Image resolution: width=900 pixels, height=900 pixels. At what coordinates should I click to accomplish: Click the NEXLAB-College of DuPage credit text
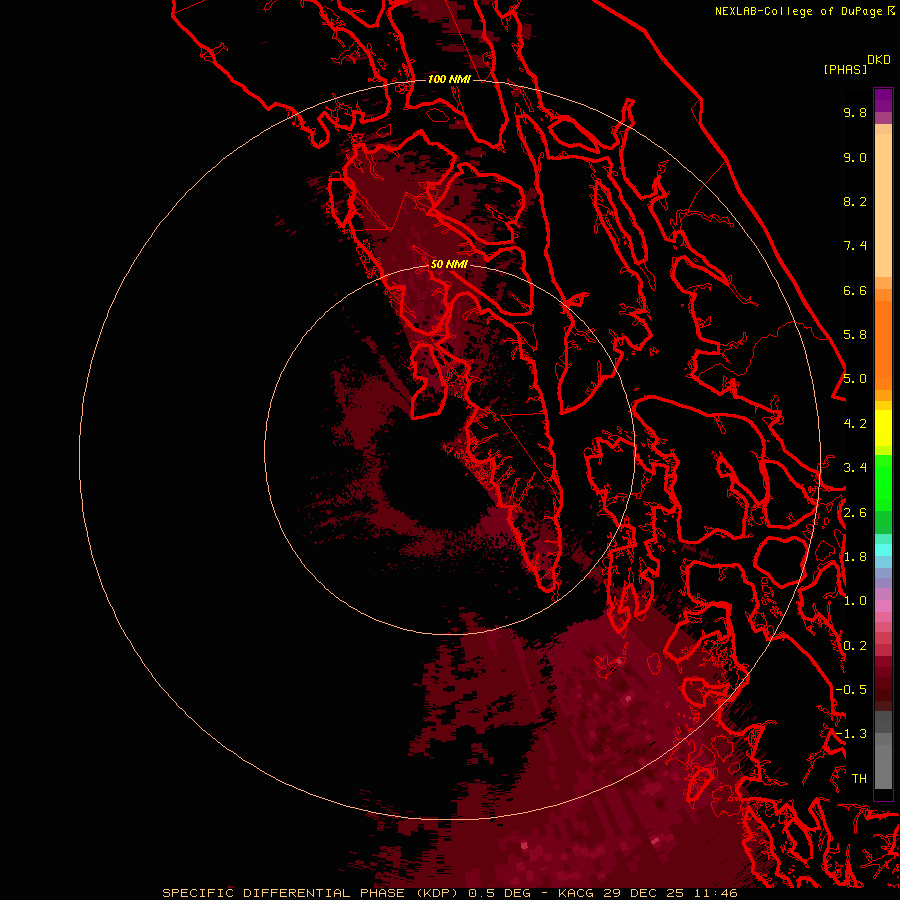click(801, 11)
